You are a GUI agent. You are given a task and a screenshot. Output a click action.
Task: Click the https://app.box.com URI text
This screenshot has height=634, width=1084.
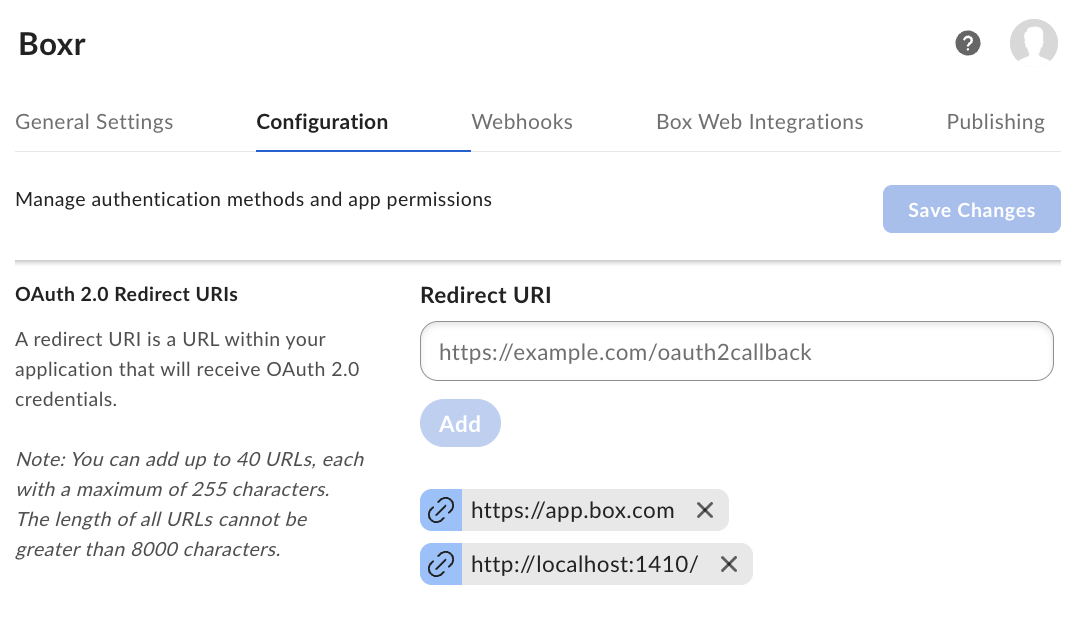tap(572, 510)
